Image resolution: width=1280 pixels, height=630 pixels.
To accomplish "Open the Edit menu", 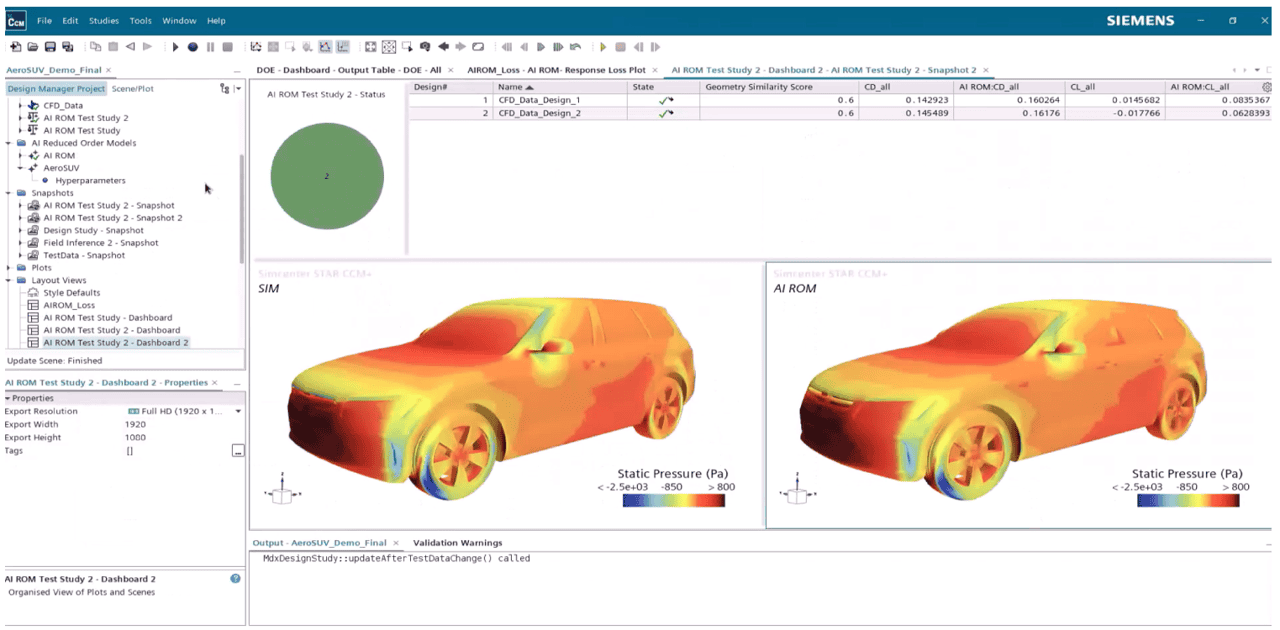I will tap(70, 20).
